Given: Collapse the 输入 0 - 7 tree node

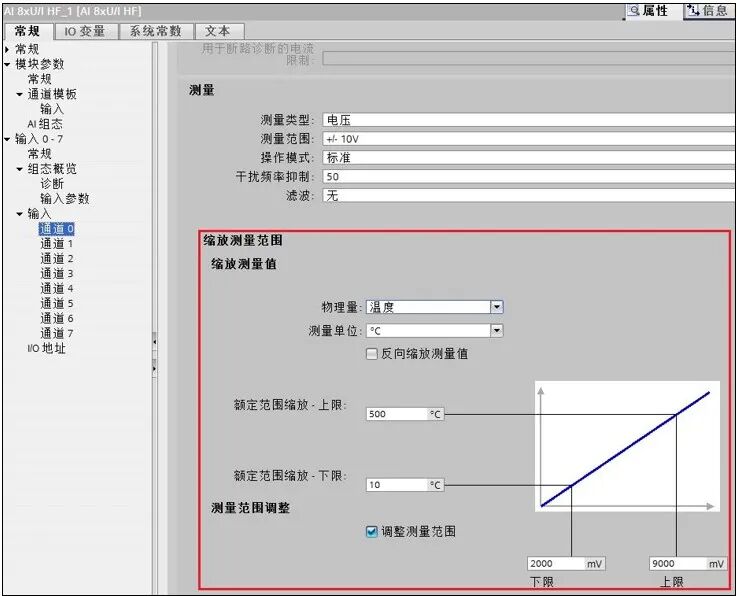Looking at the screenshot, I should point(7,139).
